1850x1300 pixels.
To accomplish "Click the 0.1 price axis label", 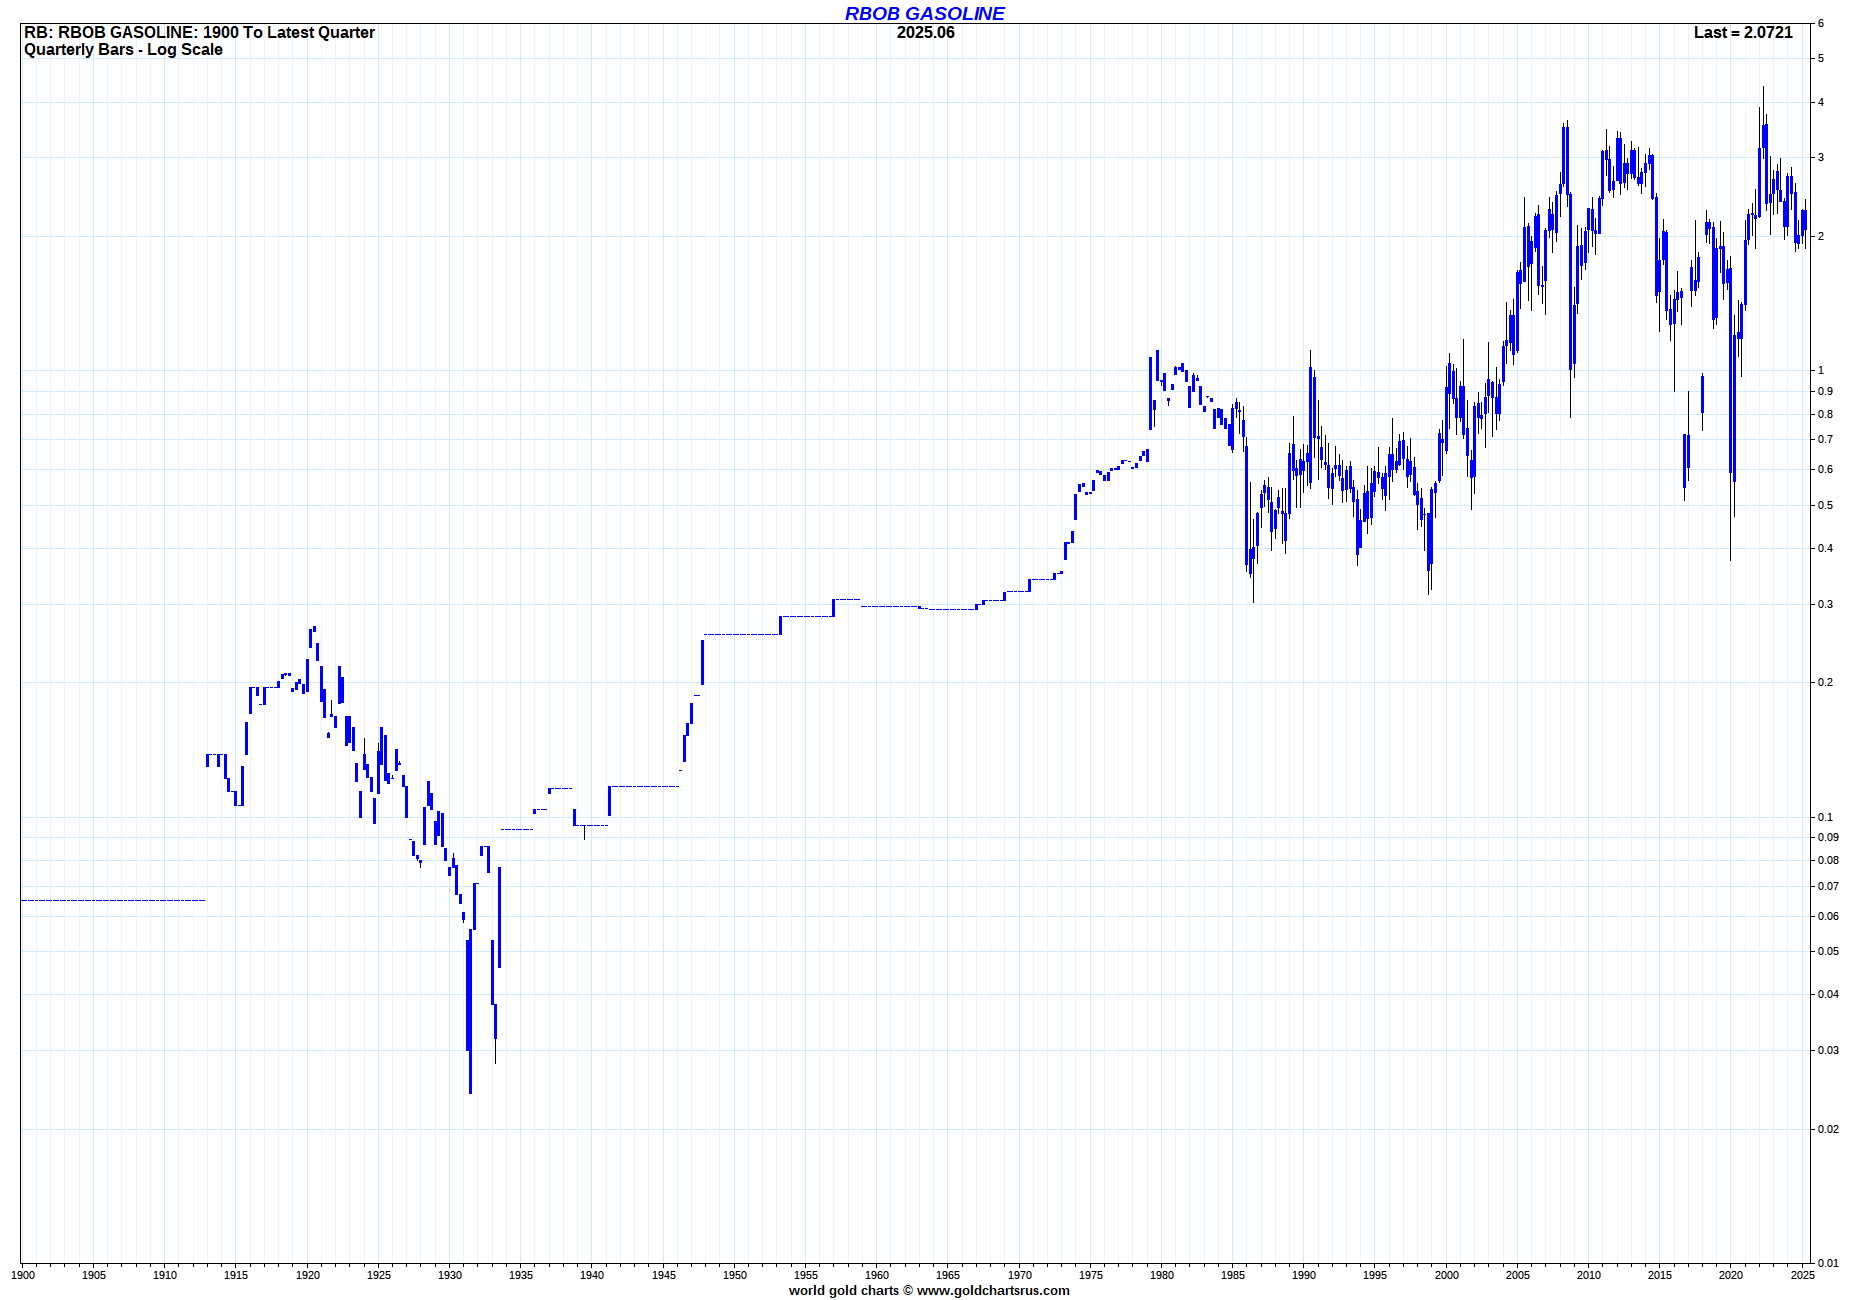I will (x=1825, y=817).
